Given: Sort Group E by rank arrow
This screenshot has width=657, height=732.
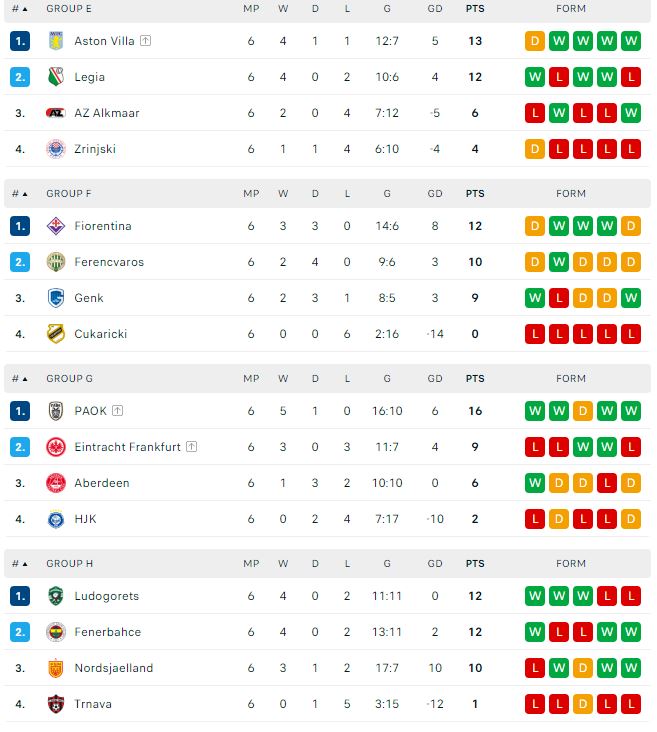Looking at the screenshot, I should (24, 9).
